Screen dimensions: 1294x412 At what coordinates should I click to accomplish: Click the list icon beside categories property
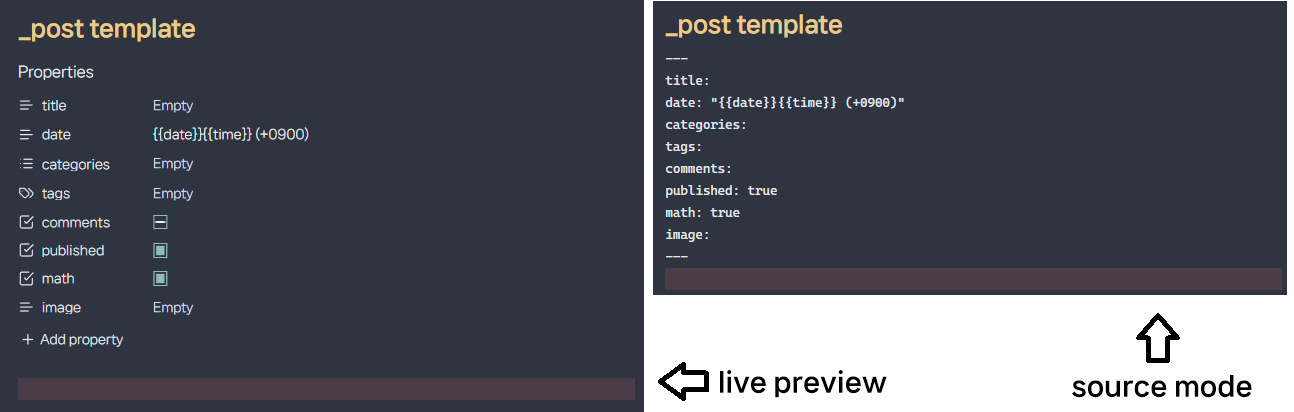click(x=27, y=164)
